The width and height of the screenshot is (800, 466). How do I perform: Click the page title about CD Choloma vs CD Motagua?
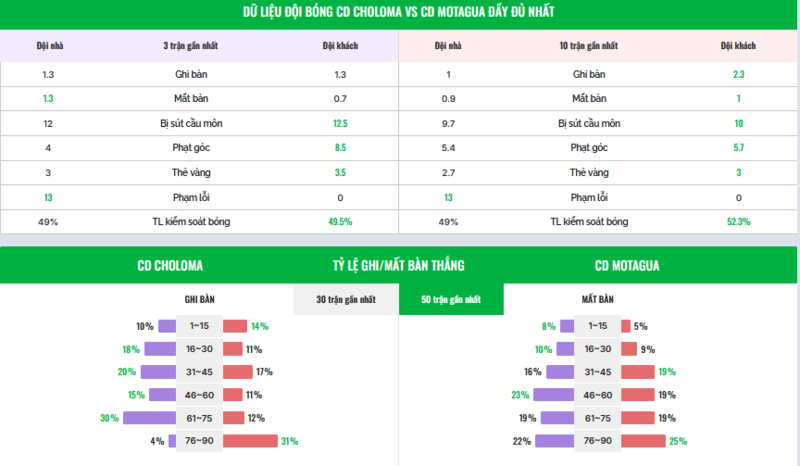click(x=399, y=12)
